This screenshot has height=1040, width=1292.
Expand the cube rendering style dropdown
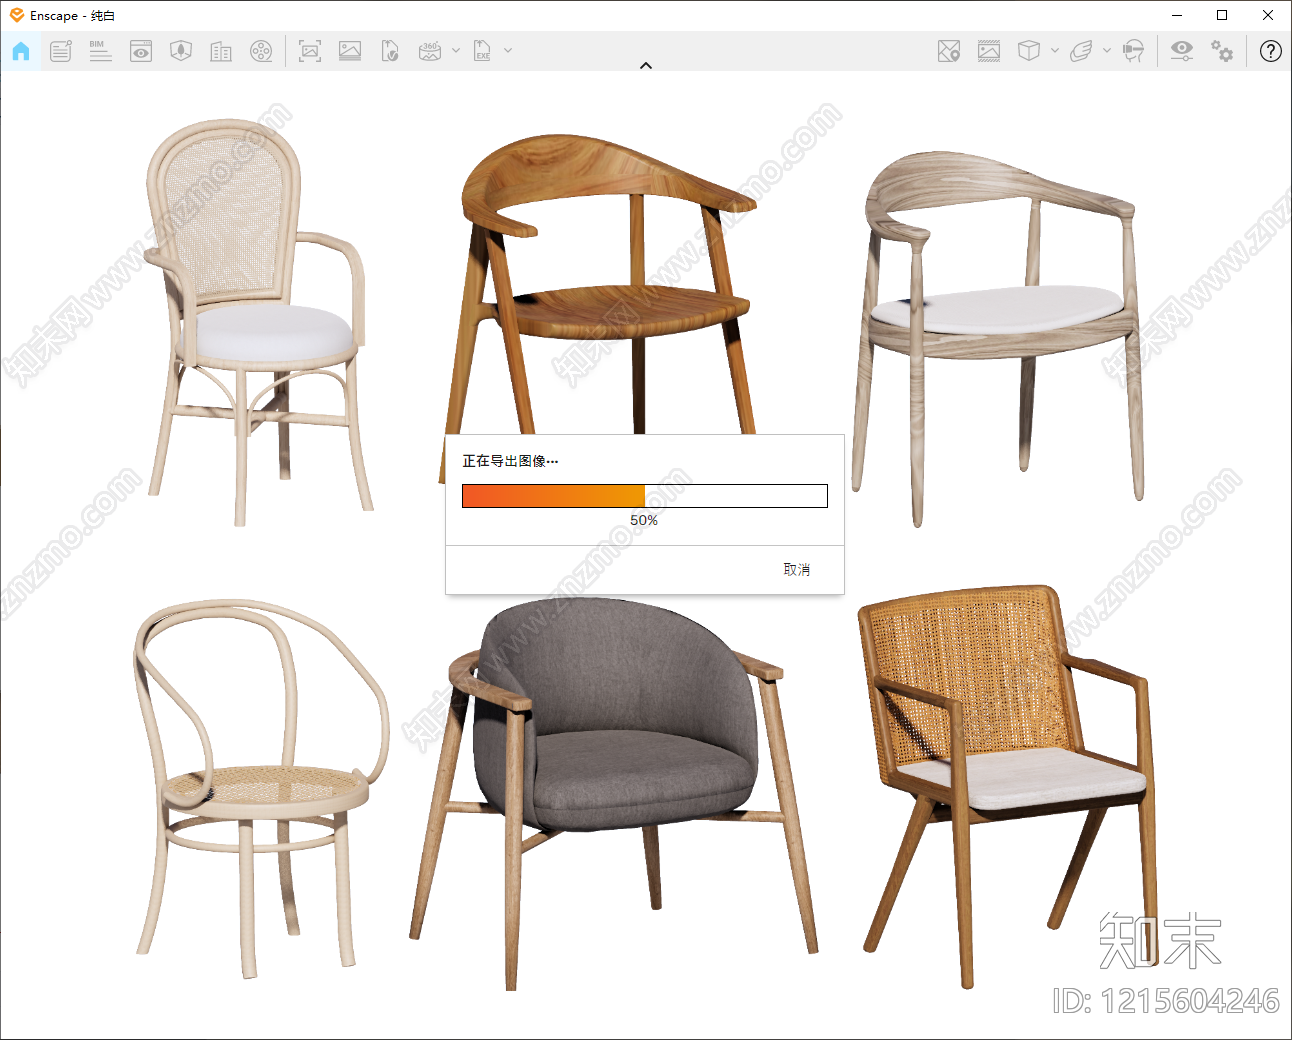pos(1055,50)
